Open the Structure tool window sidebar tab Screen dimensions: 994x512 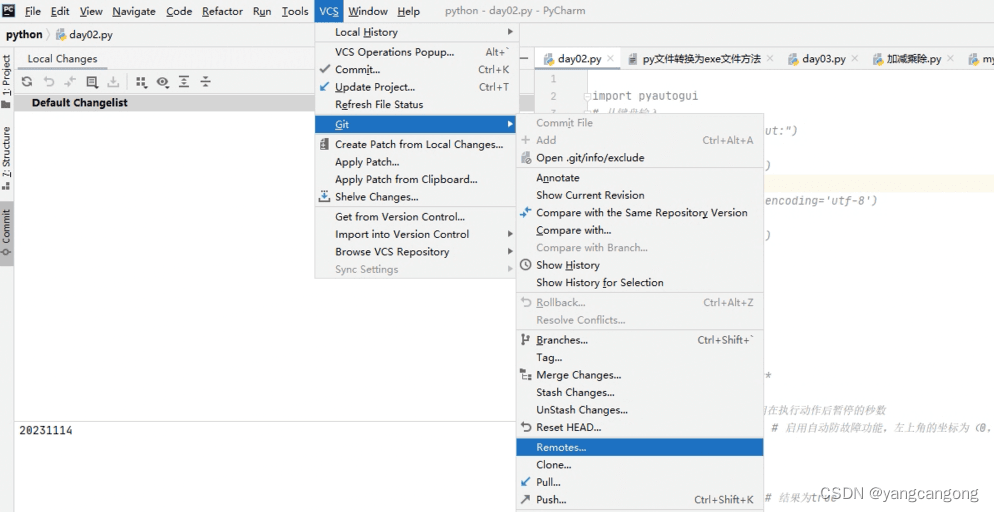pyautogui.click(x=6, y=158)
